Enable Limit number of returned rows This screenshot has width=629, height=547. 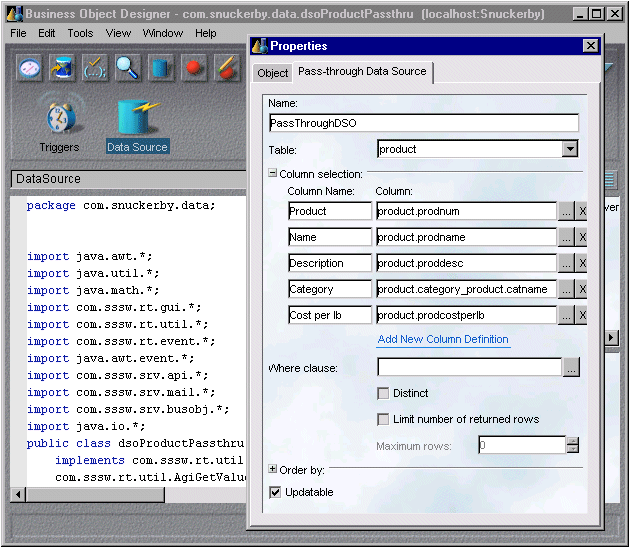click(383, 419)
